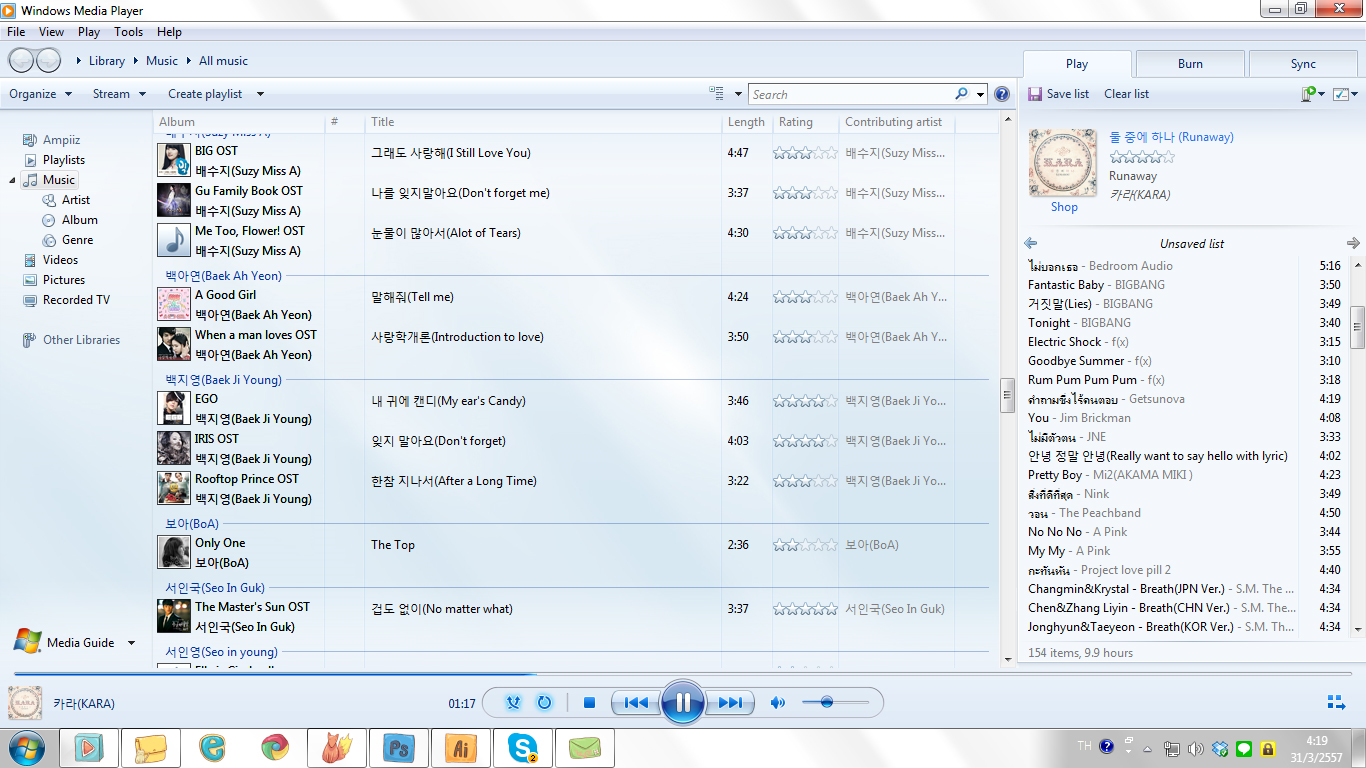Mute the player volume
1366x768 pixels.
pos(778,703)
